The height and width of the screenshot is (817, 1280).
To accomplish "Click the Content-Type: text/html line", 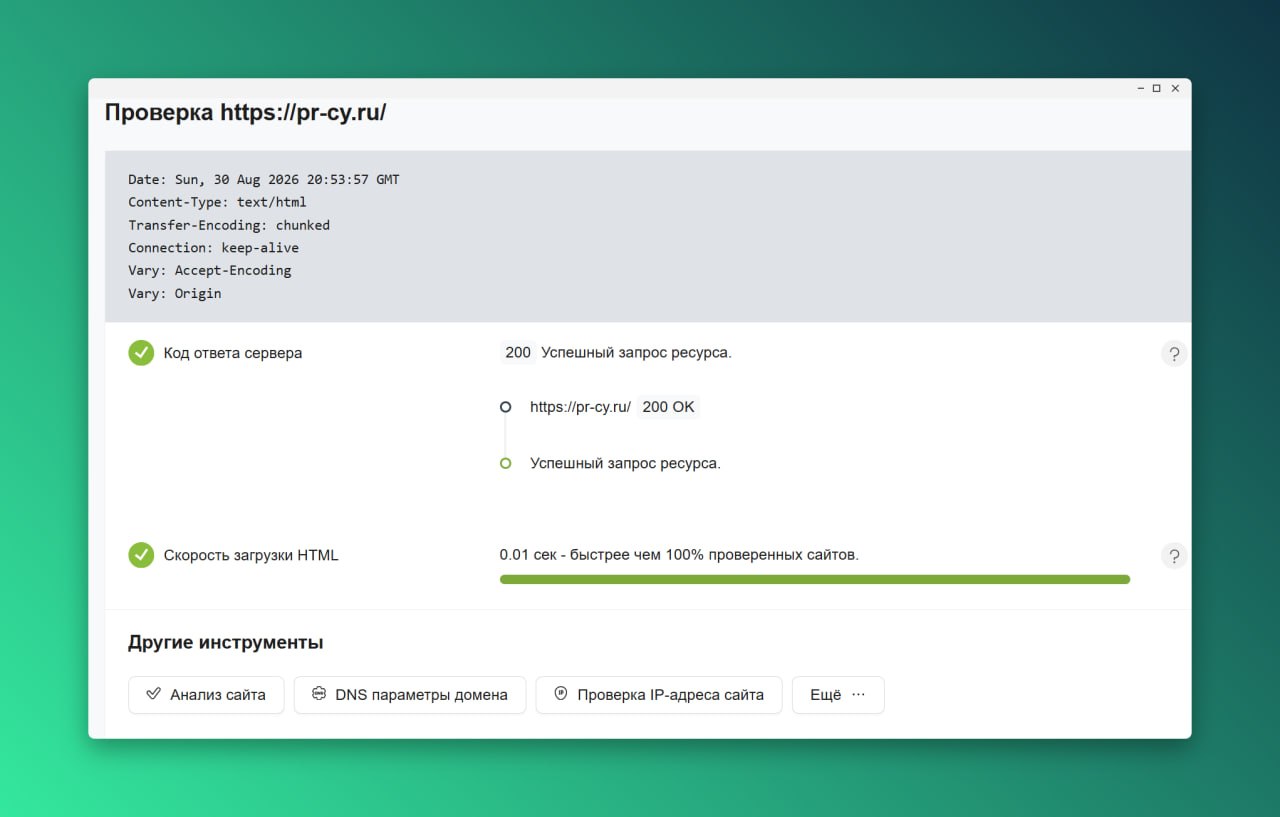I will pos(217,202).
